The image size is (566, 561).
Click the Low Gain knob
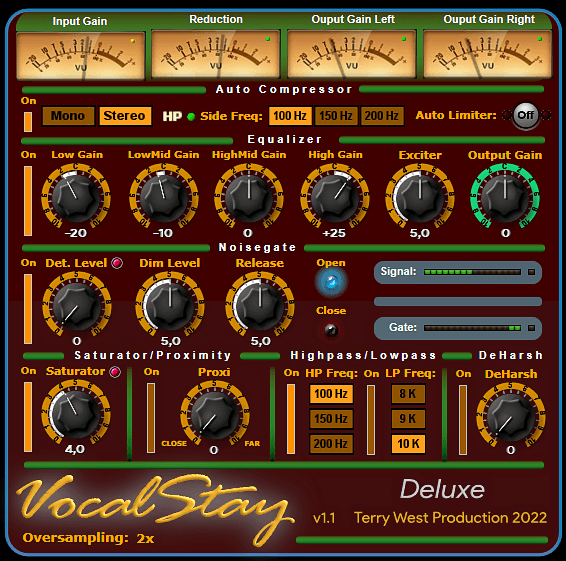tap(76, 197)
